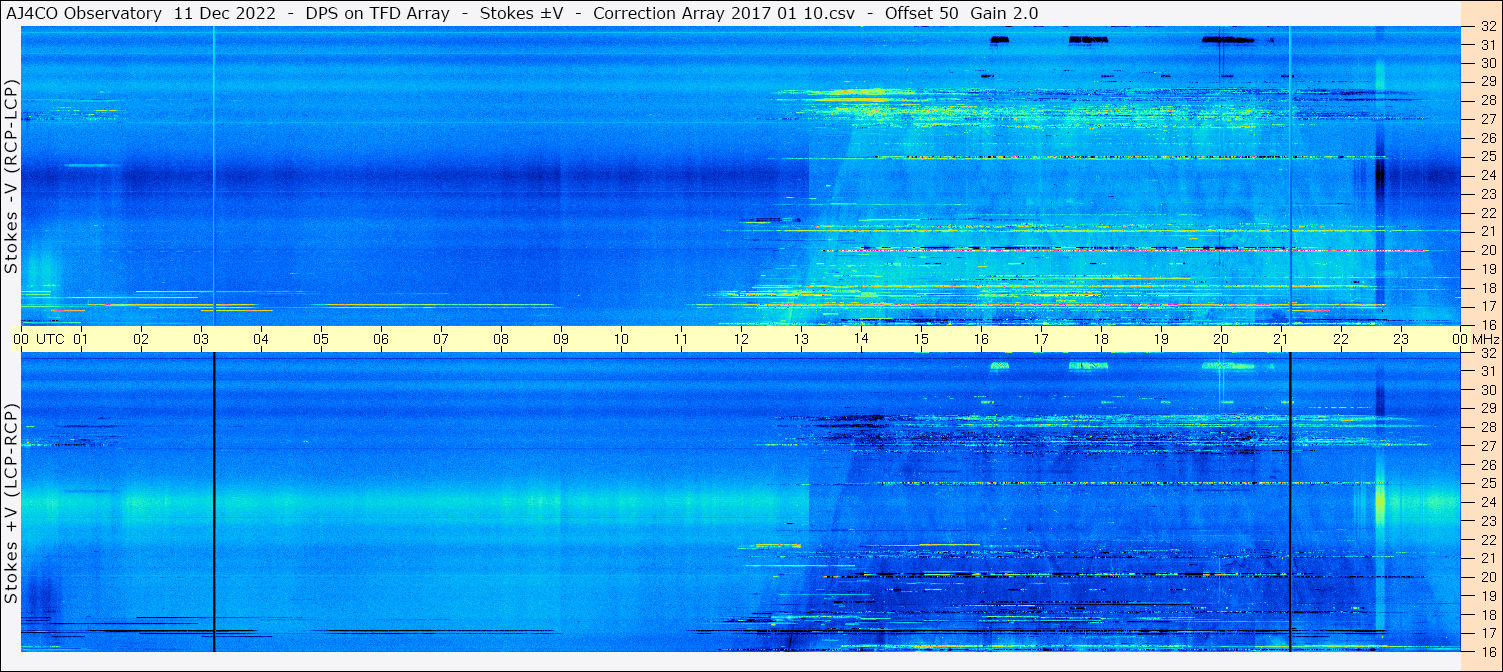Select hour marker 12 on the time axis
The image size is (1503, 672).
coord(741,339)
